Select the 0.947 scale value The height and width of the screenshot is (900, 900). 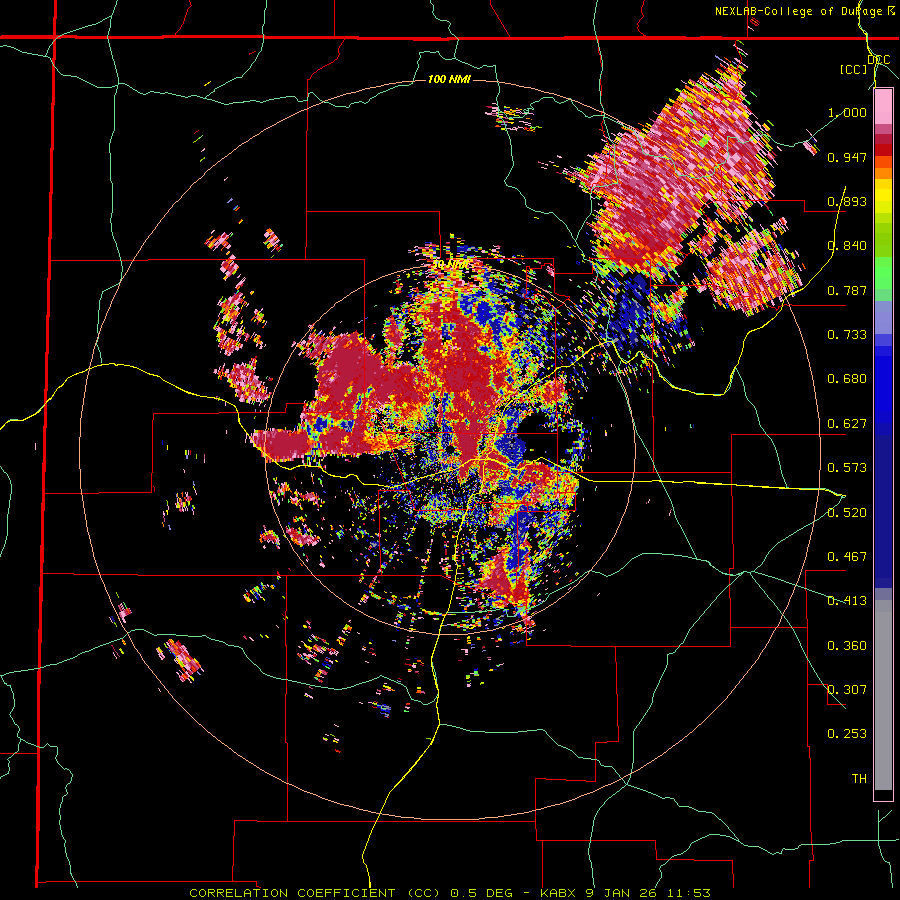tap(847, 157)
